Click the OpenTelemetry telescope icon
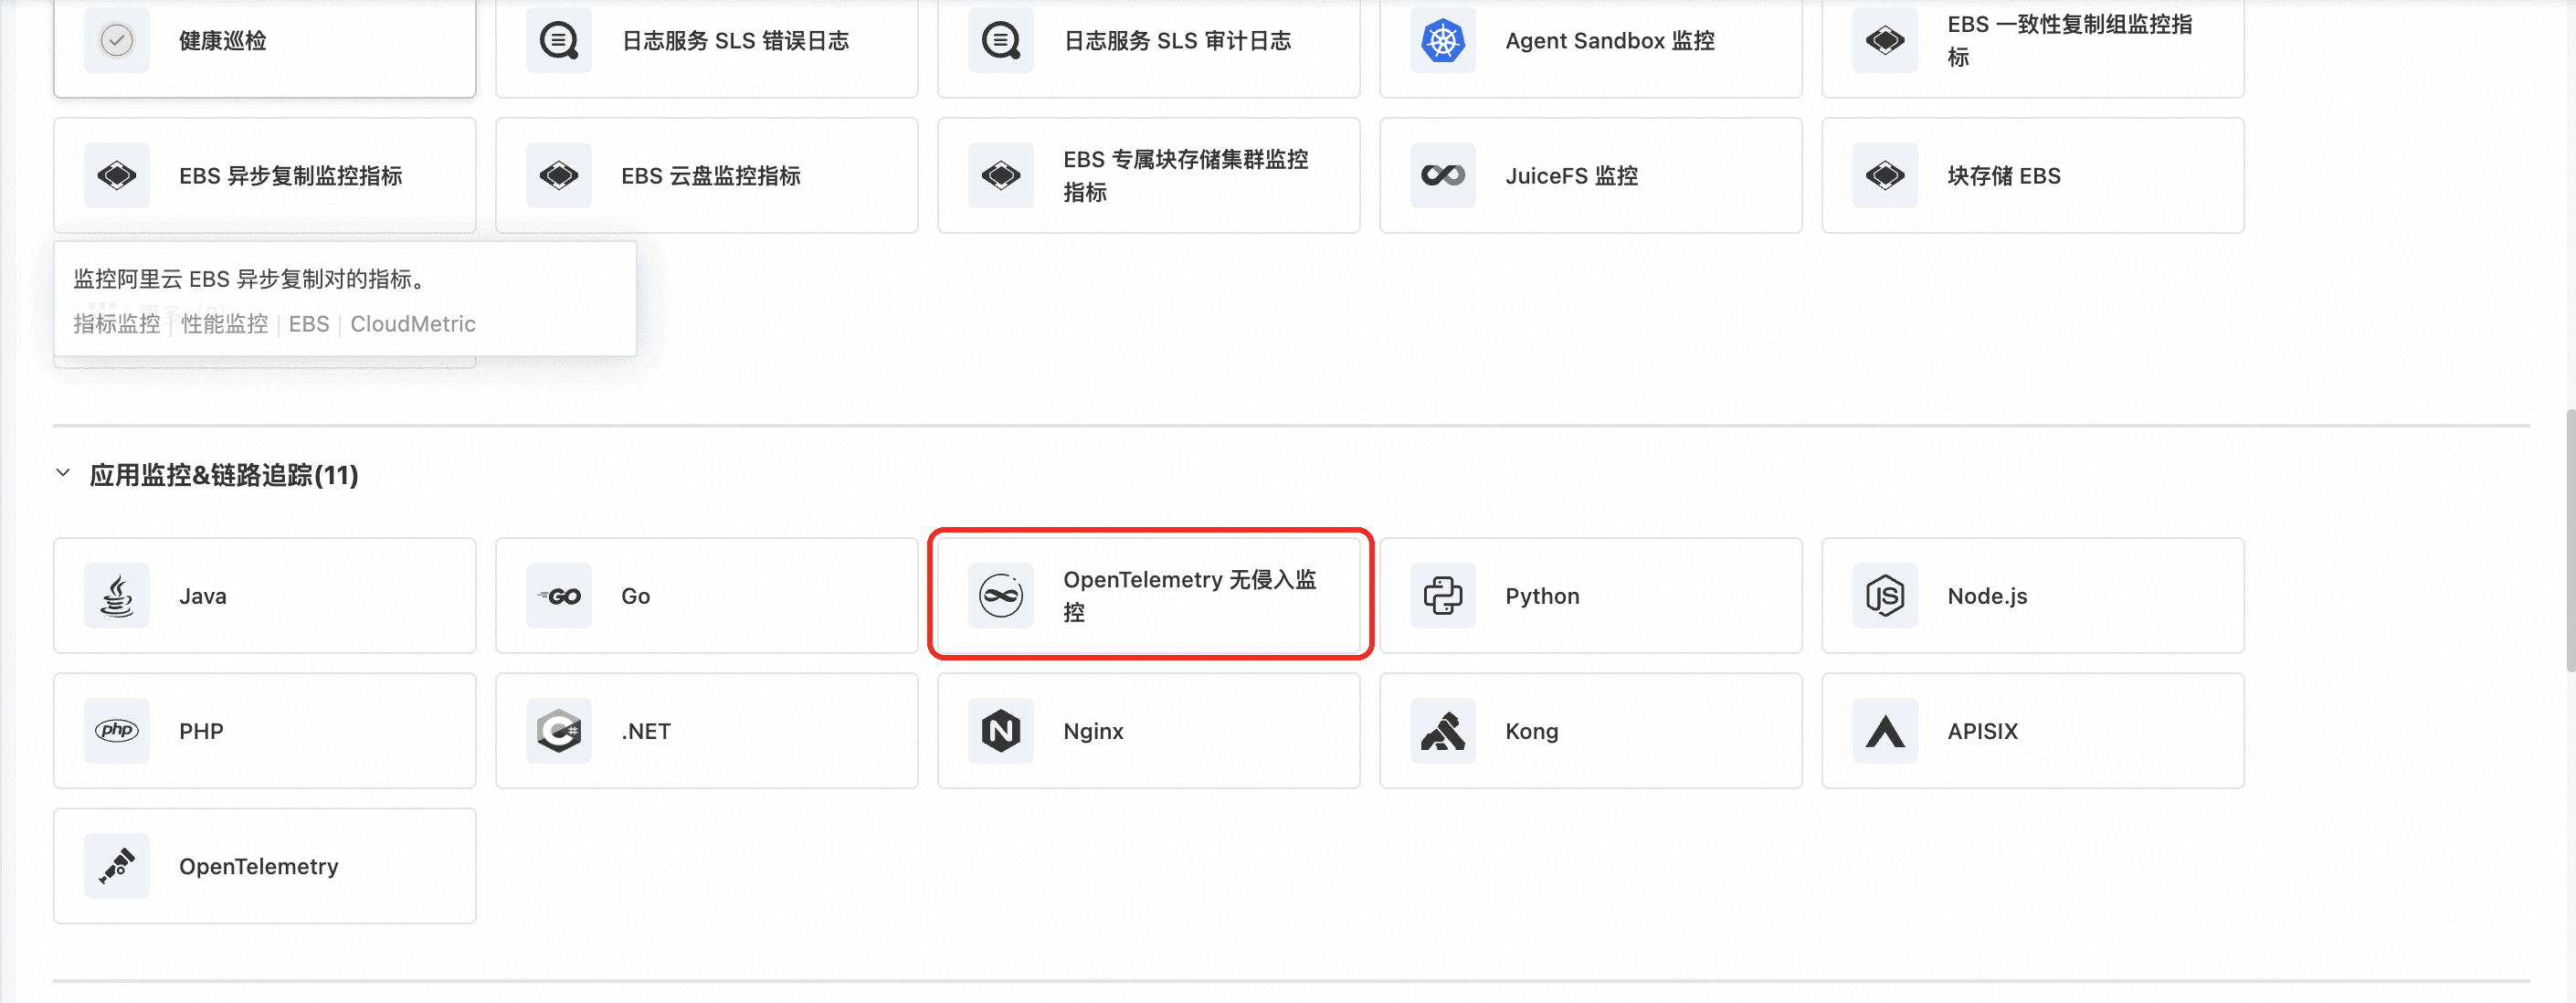 [x=117, y=866]
